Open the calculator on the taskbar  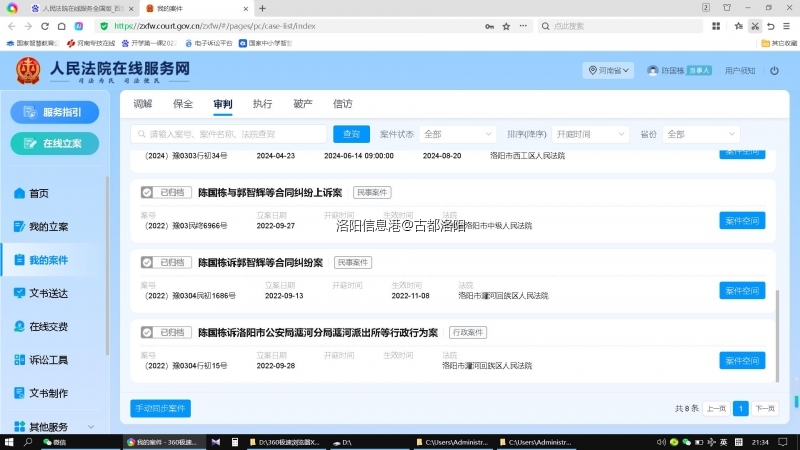pyautogui.click(x=235, y=442)
